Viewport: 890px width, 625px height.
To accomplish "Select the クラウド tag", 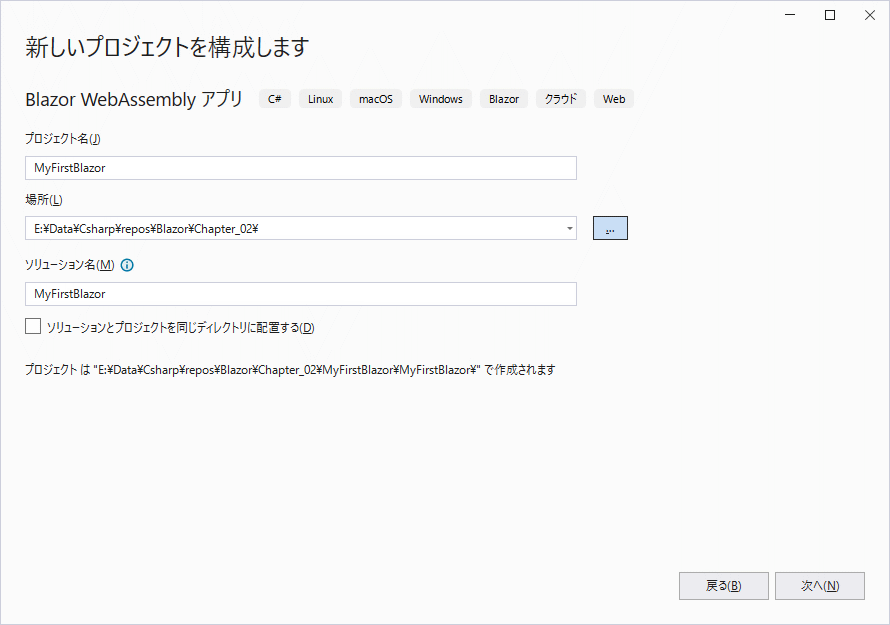I will (x=560, y=98).
